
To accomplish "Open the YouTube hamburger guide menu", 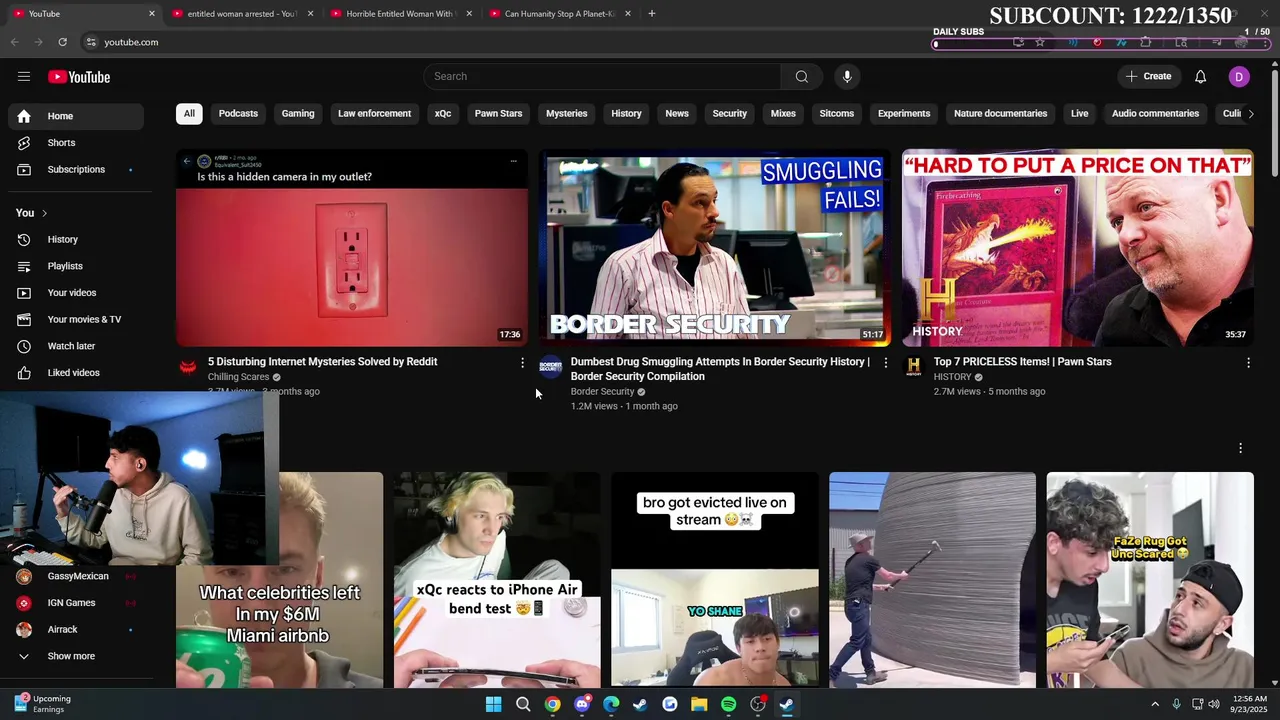I will pyautogui.click(x=24, y=77).
